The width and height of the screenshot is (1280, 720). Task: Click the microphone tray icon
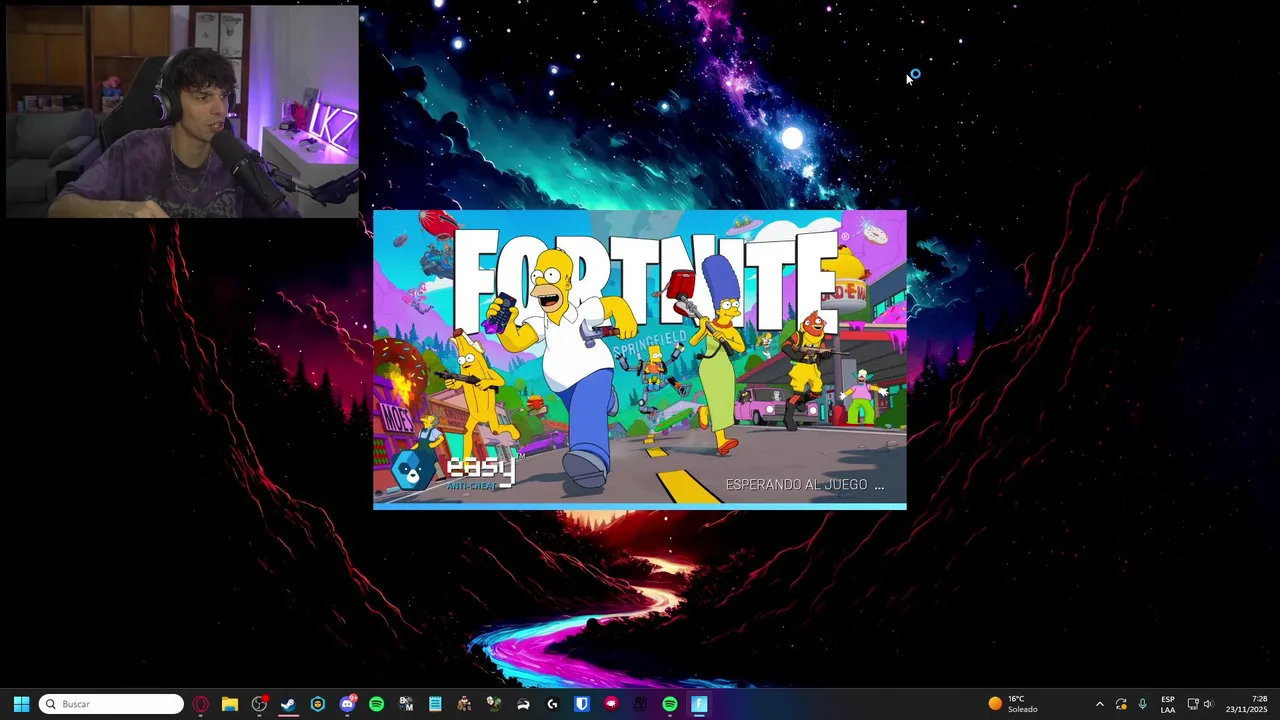point(1142,704)
